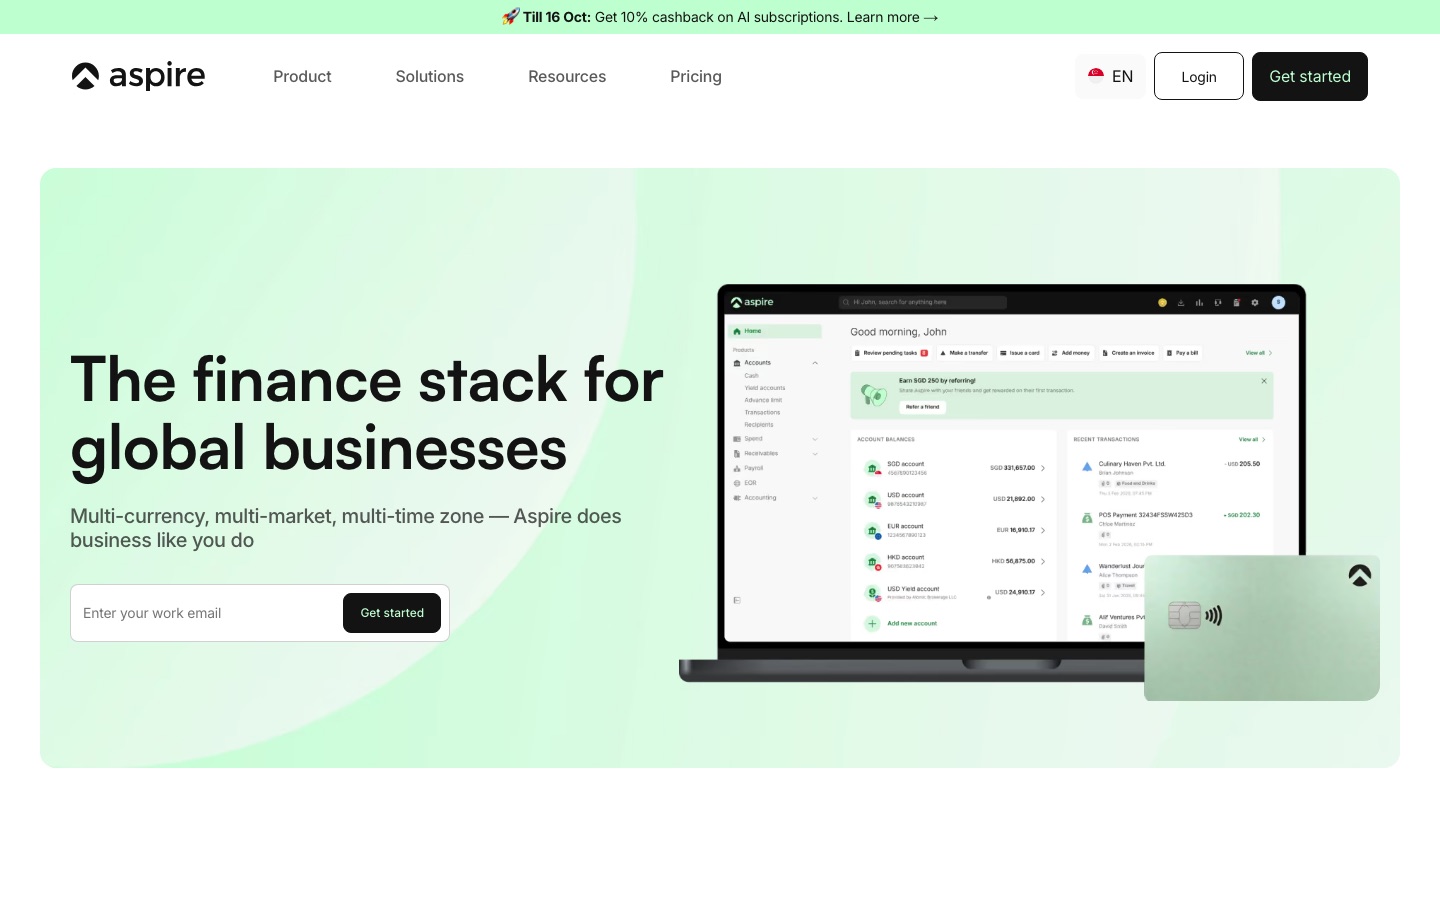The height and width of the screenshot is (900, 1440).
Task: Click Create an invoice in the mockup
Action: [1128, 353]
